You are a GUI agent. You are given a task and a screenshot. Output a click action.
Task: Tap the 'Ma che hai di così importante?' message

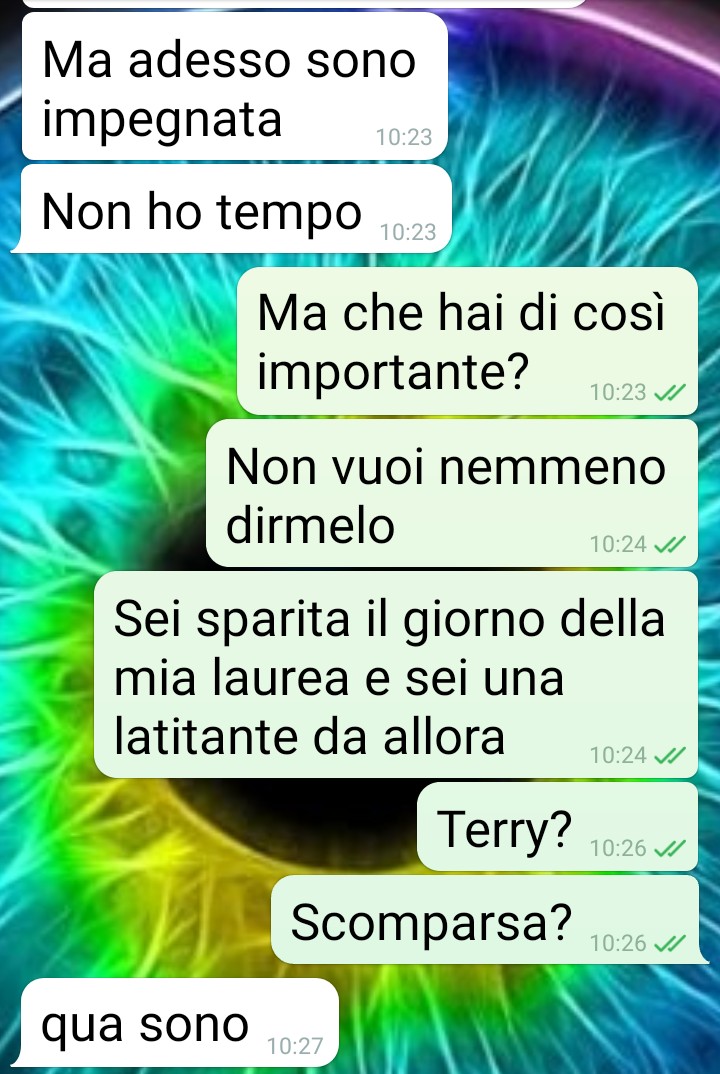467,341
